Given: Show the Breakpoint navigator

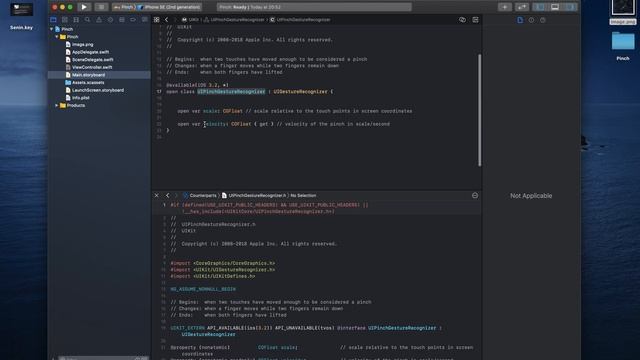Looking at the screenshot, I should coord(133,20).
